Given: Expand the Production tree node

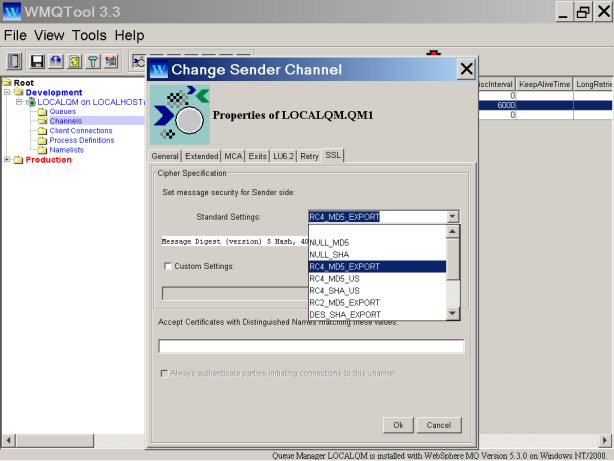Looking at the screenshot, I should pyautogui.click(x=7, y=159).
